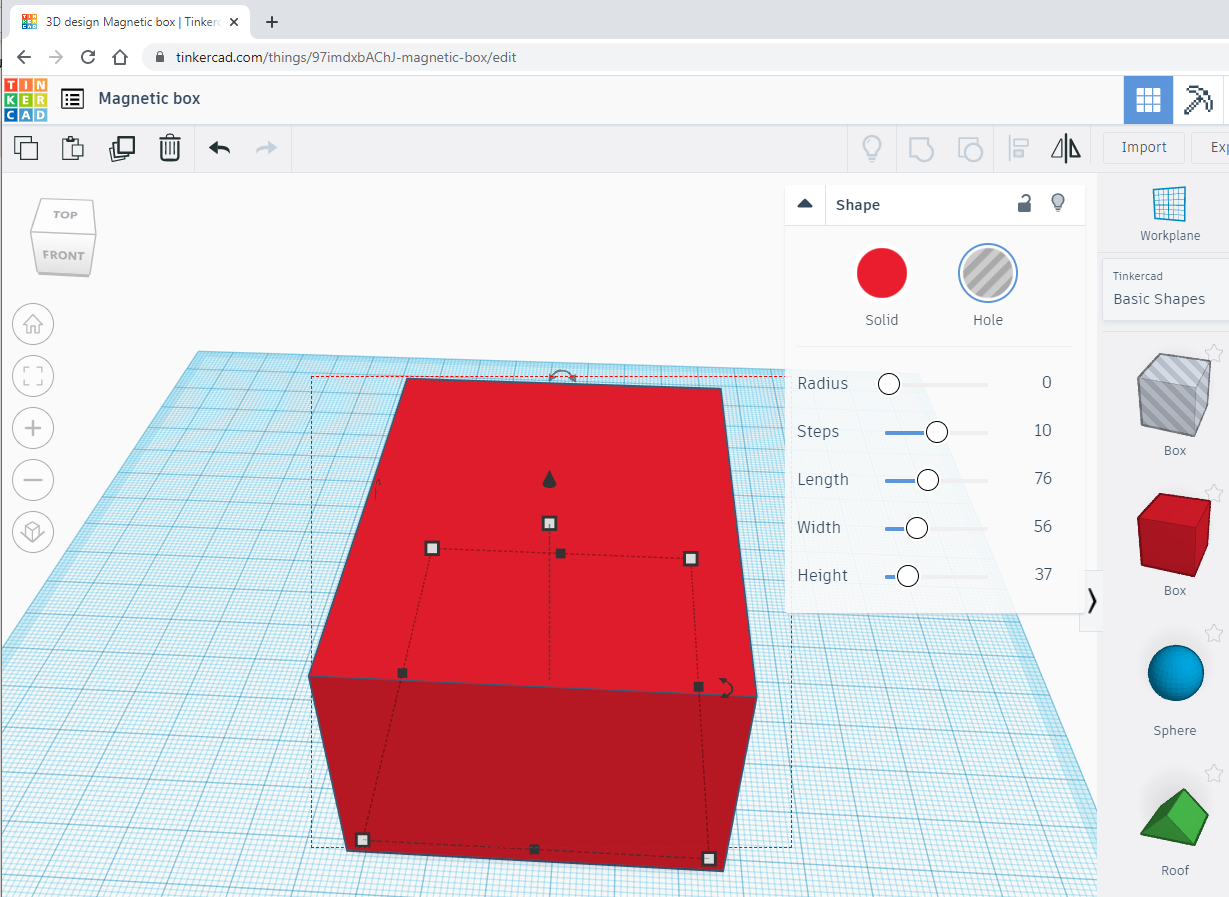Click the Duplicate and repeat icon

click(122, 149)
